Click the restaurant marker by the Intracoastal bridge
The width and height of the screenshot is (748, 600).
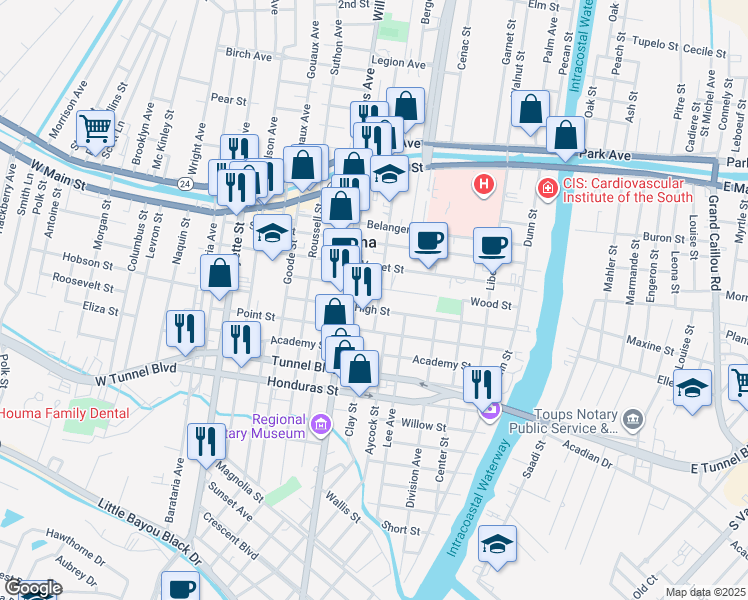482,387
